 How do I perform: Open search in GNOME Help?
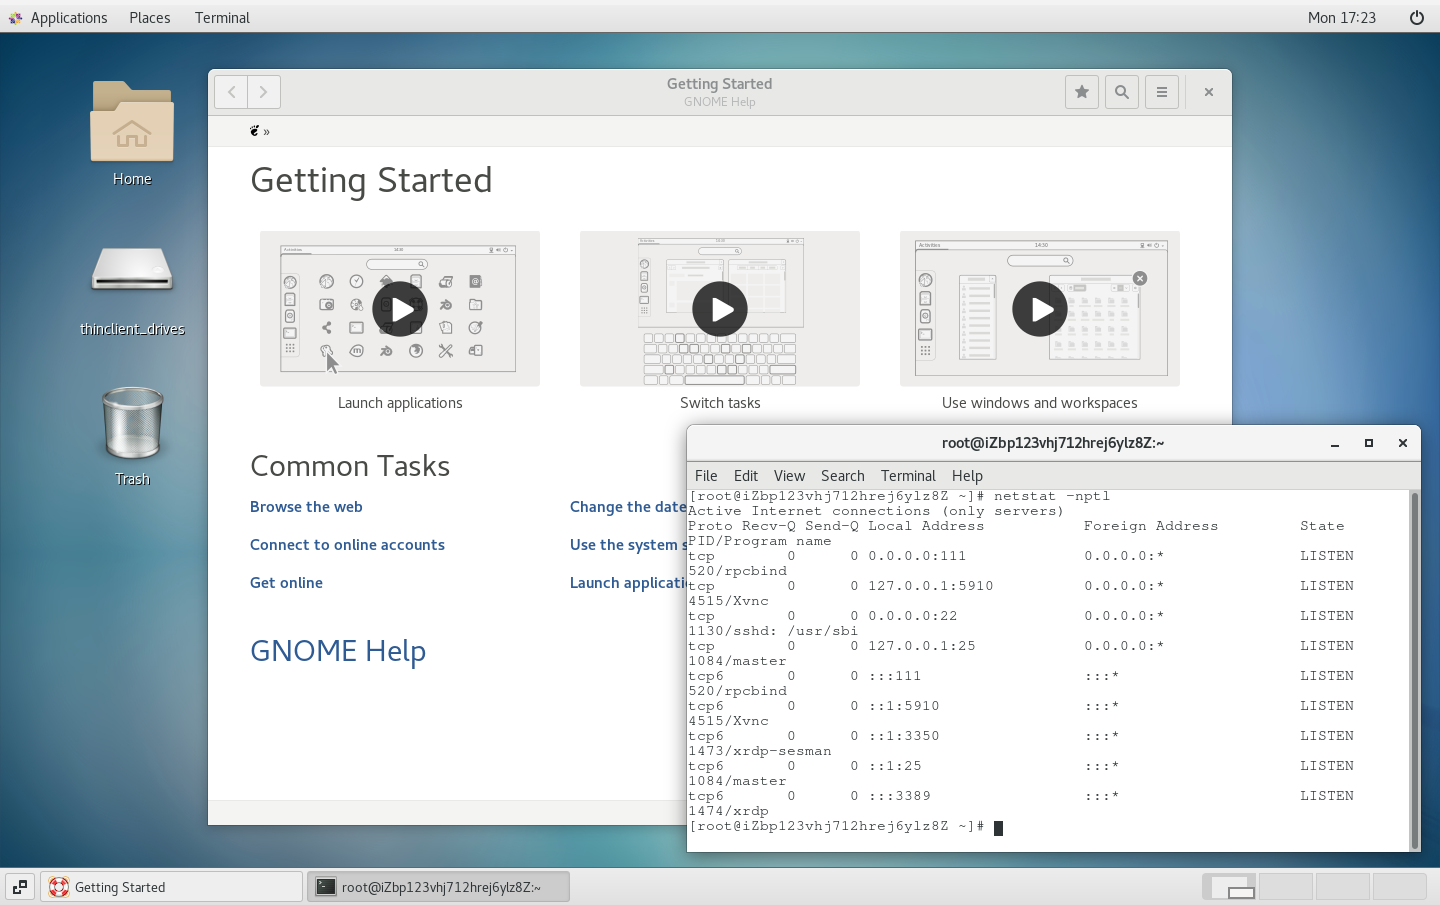click(x=1122, y=92)
